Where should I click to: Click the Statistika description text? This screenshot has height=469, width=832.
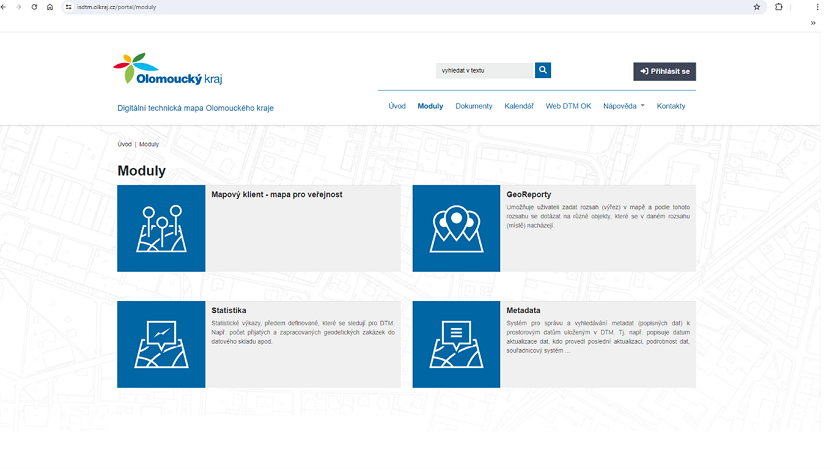[303, 332]
